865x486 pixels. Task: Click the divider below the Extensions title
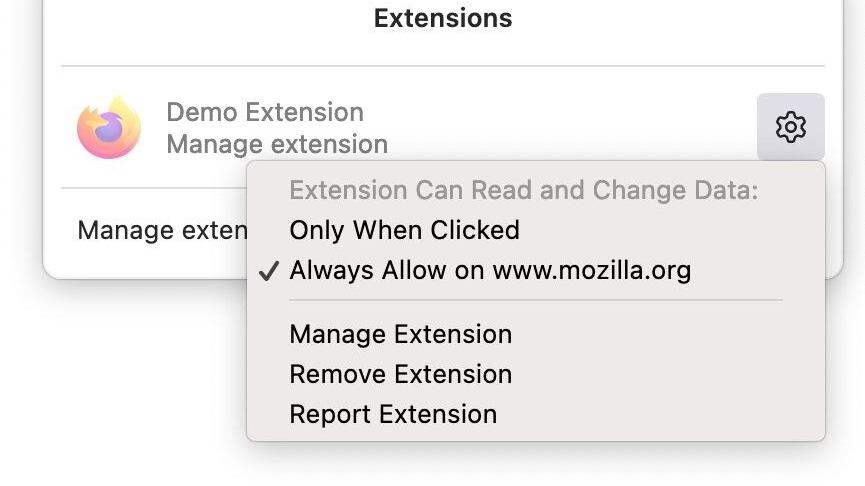pos(443,67)
